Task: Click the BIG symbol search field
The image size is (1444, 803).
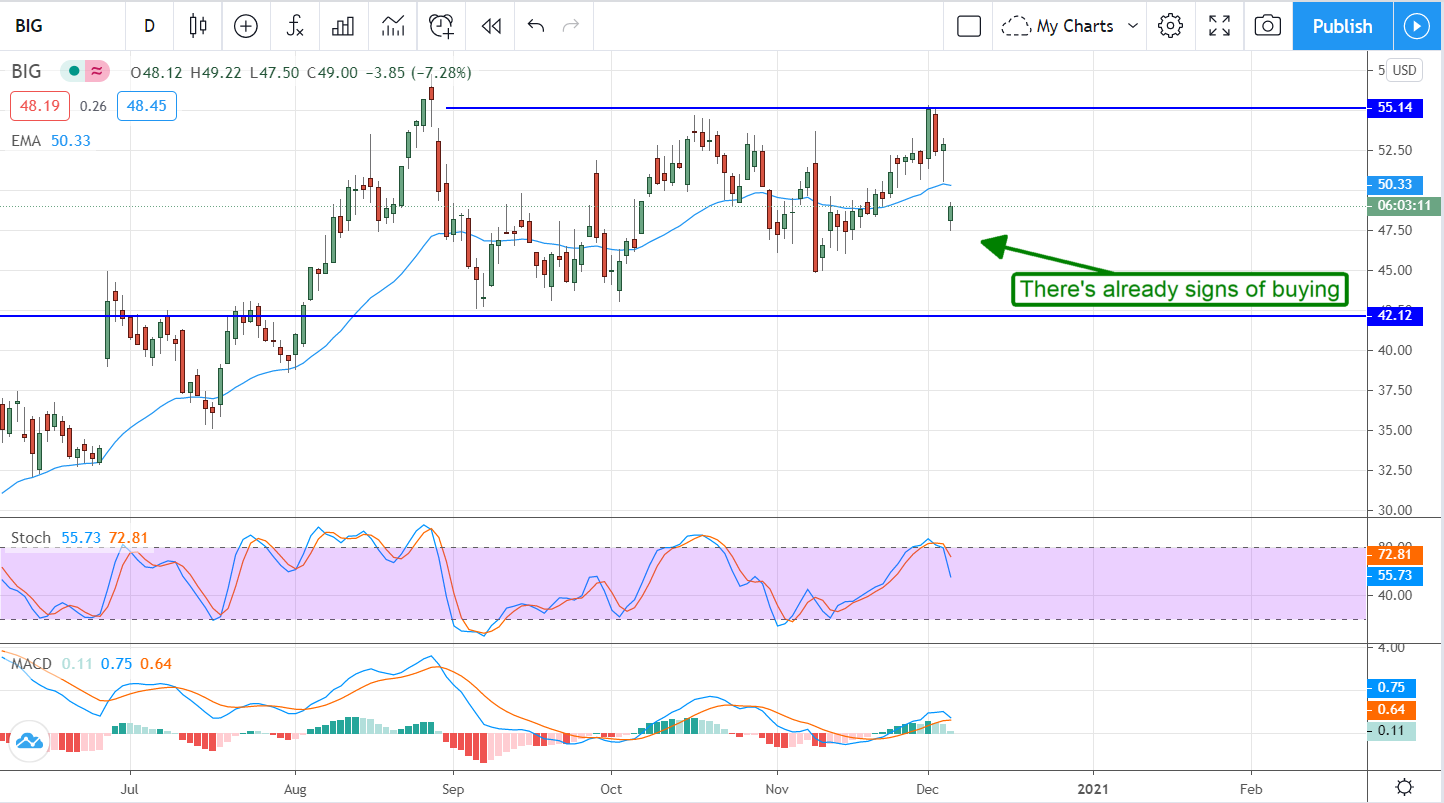Action: point(60,26)
